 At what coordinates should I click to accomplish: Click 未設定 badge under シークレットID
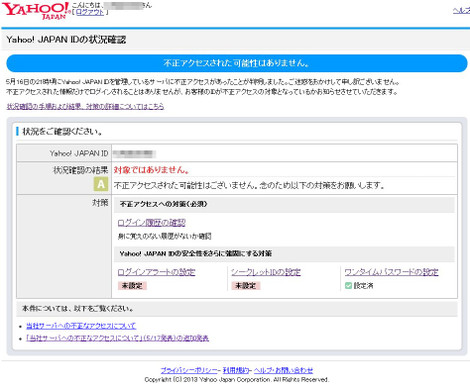(x=246, y=286)
